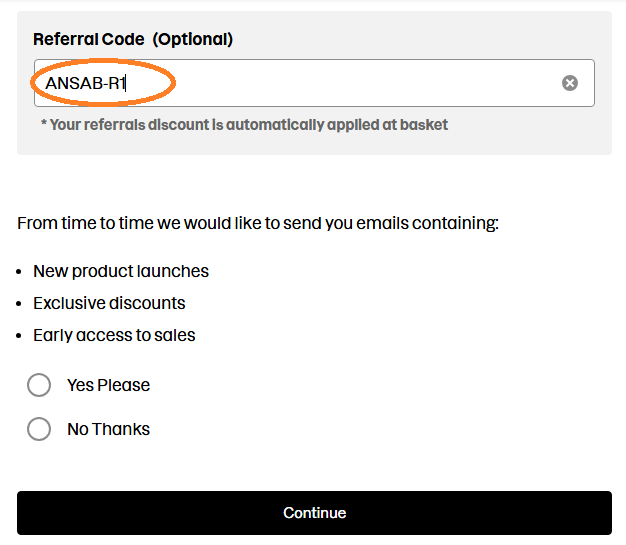Viewport: 626px width, 545px height.
Task: Choose the No Thanks radio button
Action: pyautogui.click(x=39, y=429)
